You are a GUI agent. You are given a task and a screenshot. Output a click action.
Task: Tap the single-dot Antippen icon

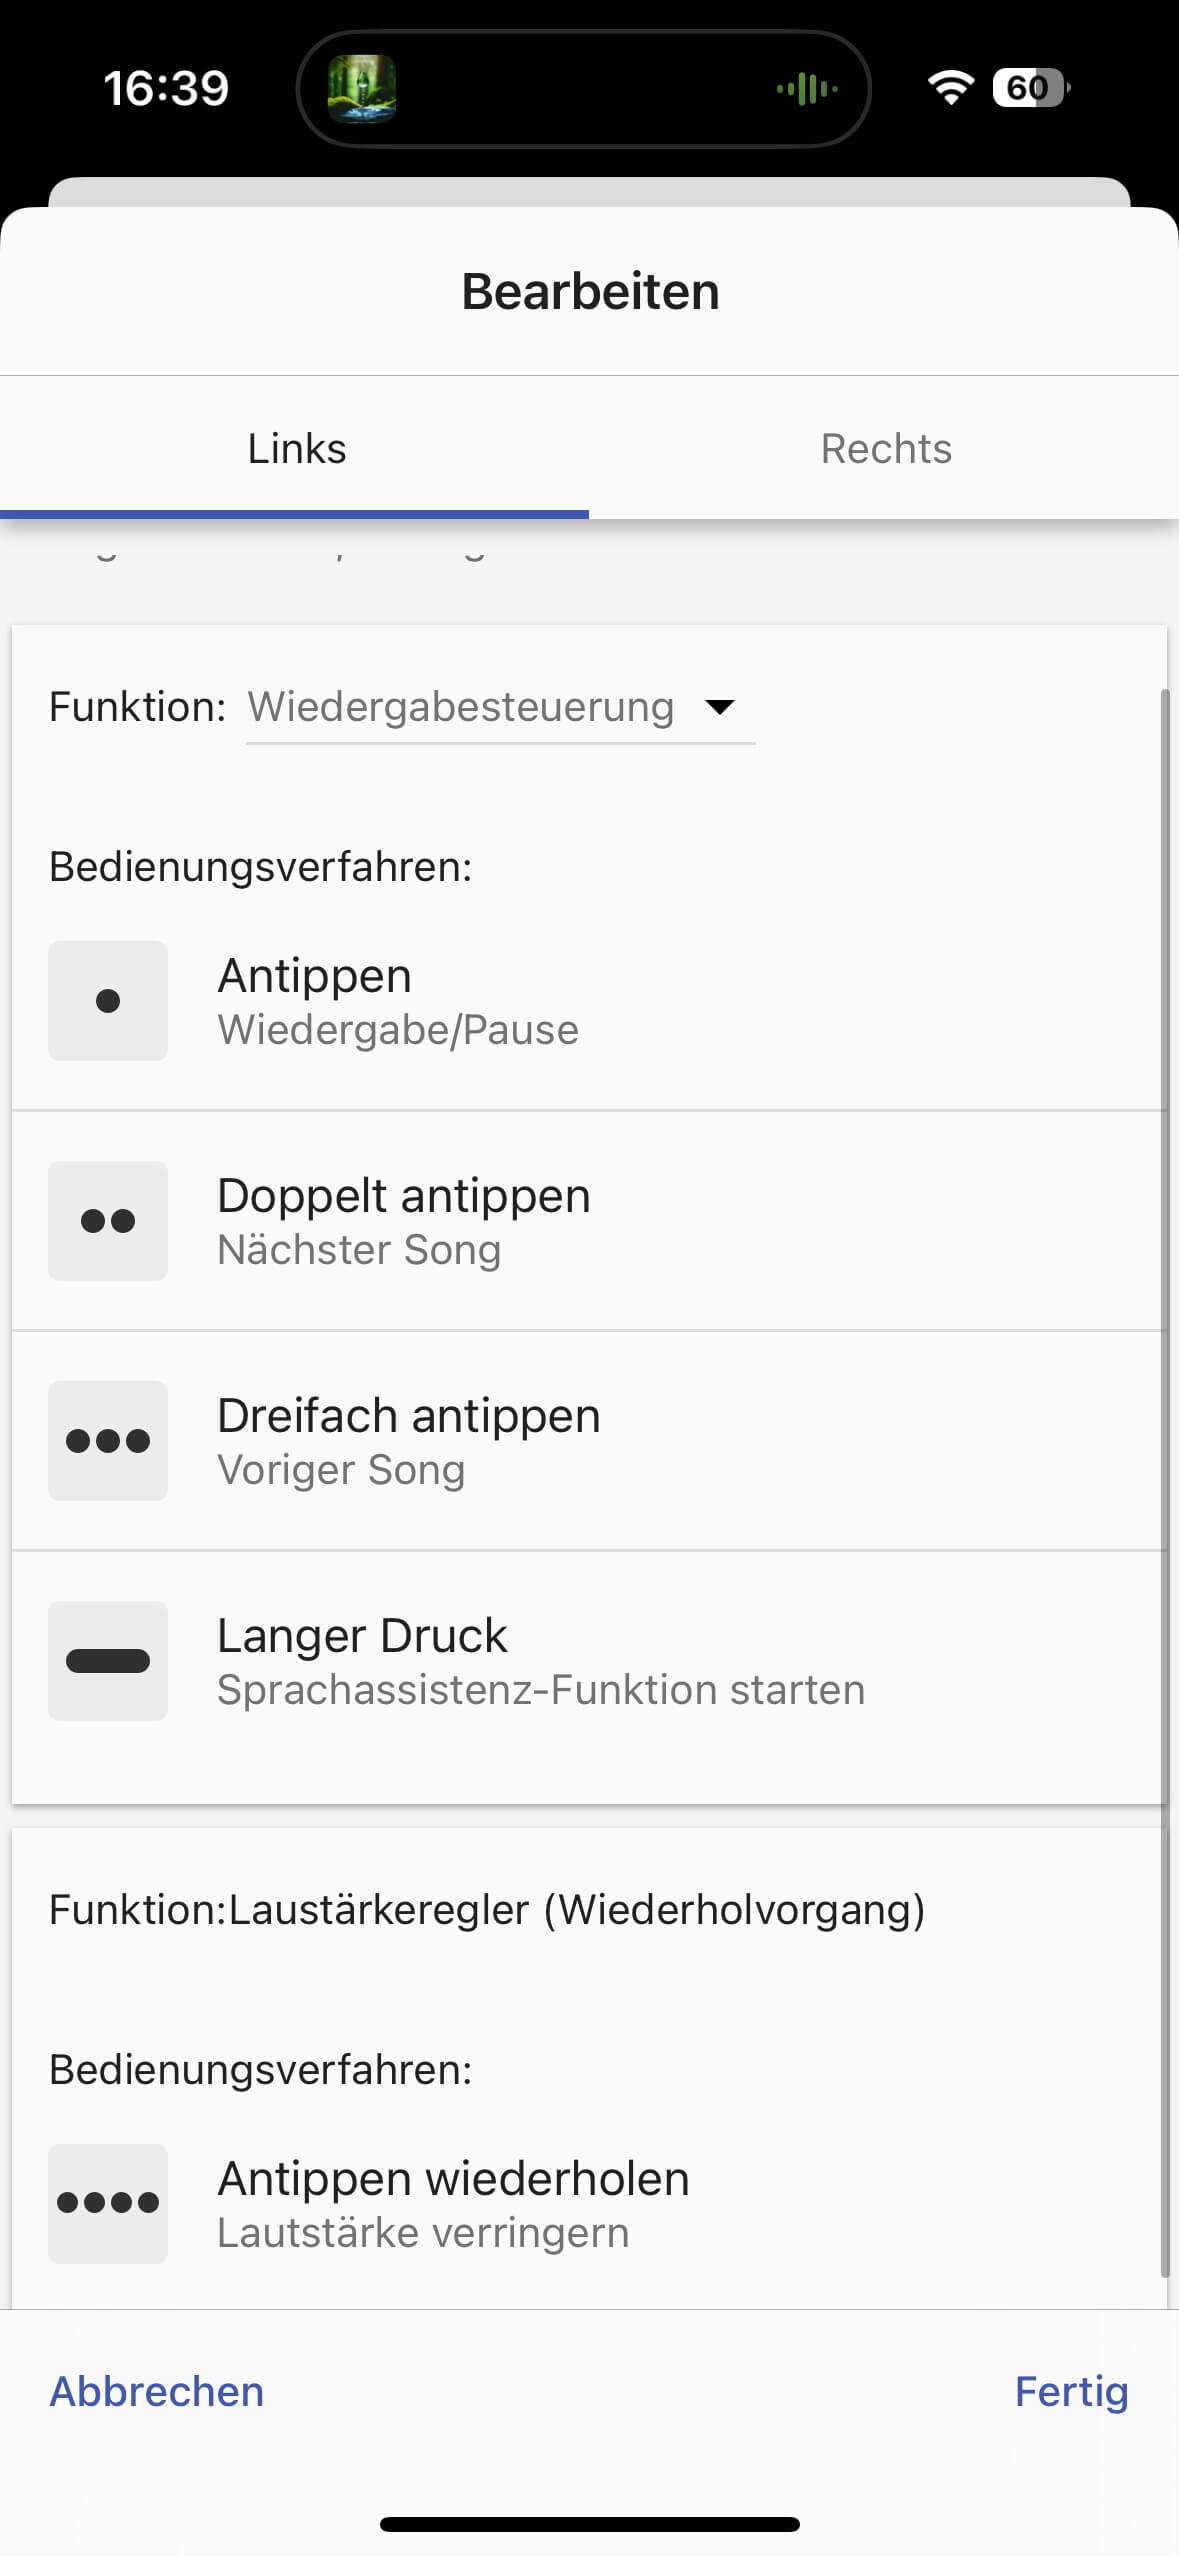coord(108,1001)
